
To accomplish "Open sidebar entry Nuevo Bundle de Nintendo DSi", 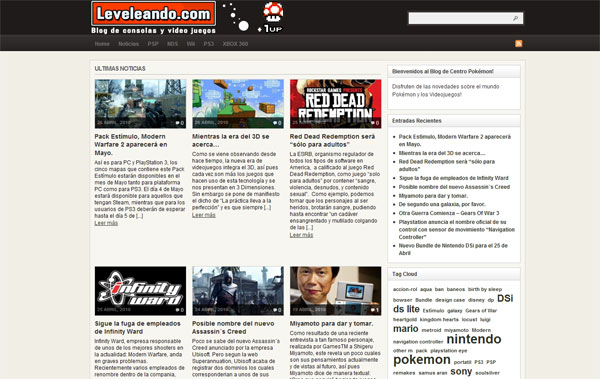I will 453,249.
